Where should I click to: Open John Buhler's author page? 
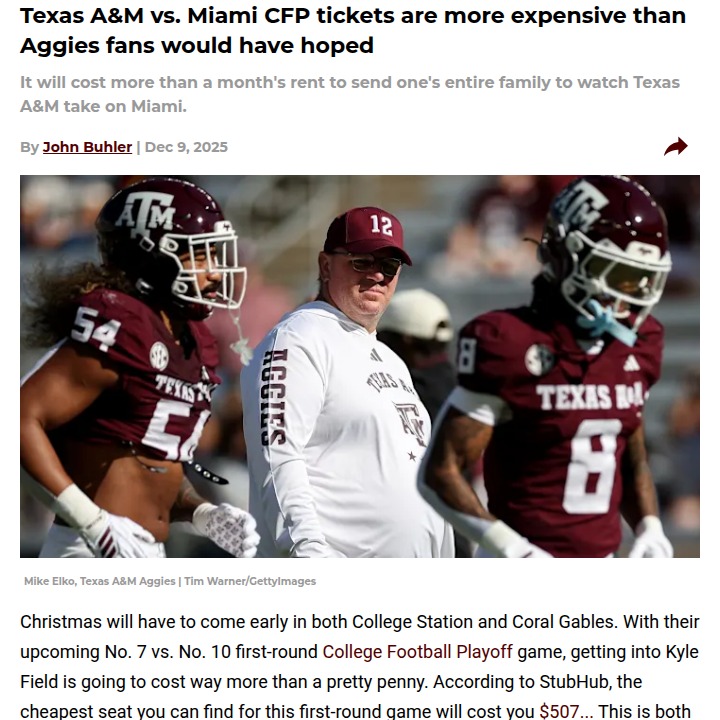pyautogui.click(x=87, y=147)
